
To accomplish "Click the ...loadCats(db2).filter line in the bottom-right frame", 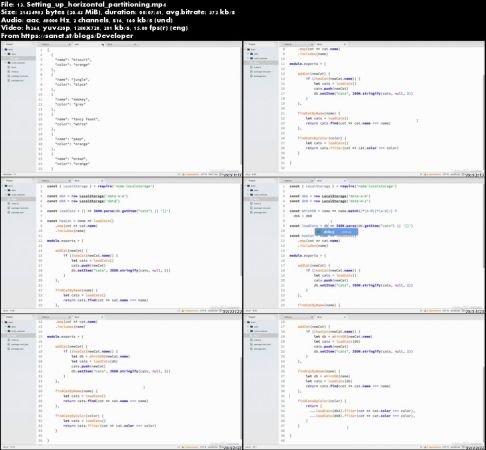I will tap(361, 416).
